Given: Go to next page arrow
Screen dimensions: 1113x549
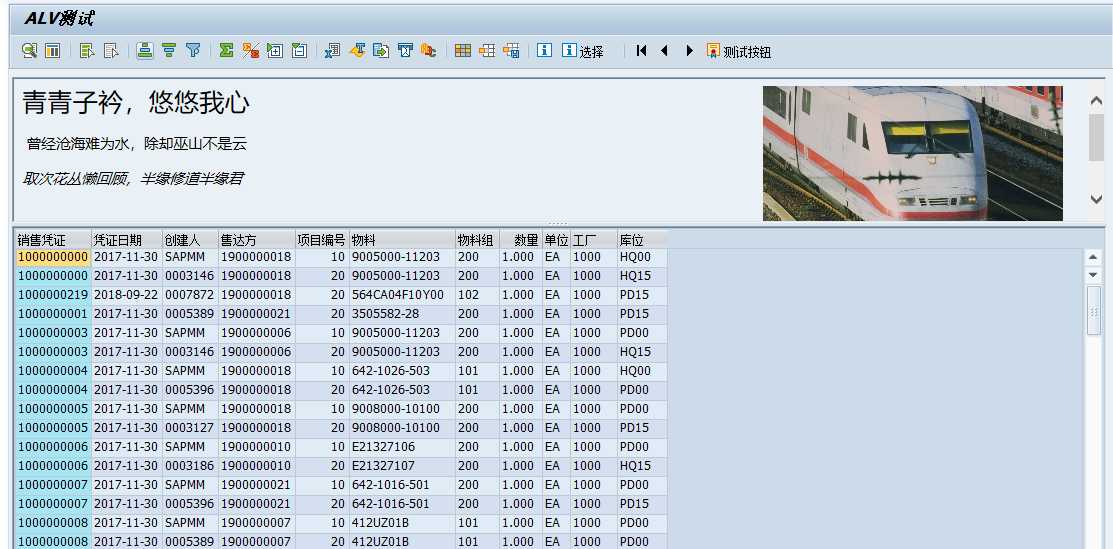Looking at the screenshot, I should [689, 50].
